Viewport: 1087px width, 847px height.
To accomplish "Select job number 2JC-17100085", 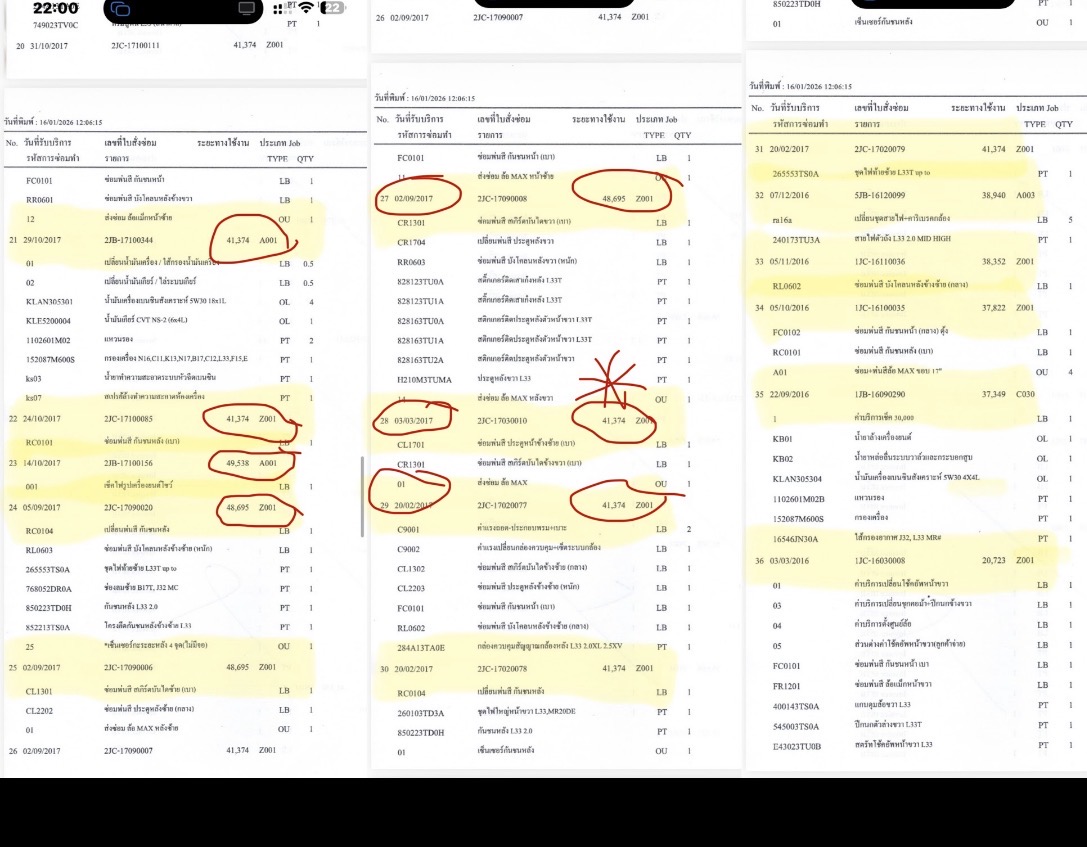I will (x=128, y=419).
